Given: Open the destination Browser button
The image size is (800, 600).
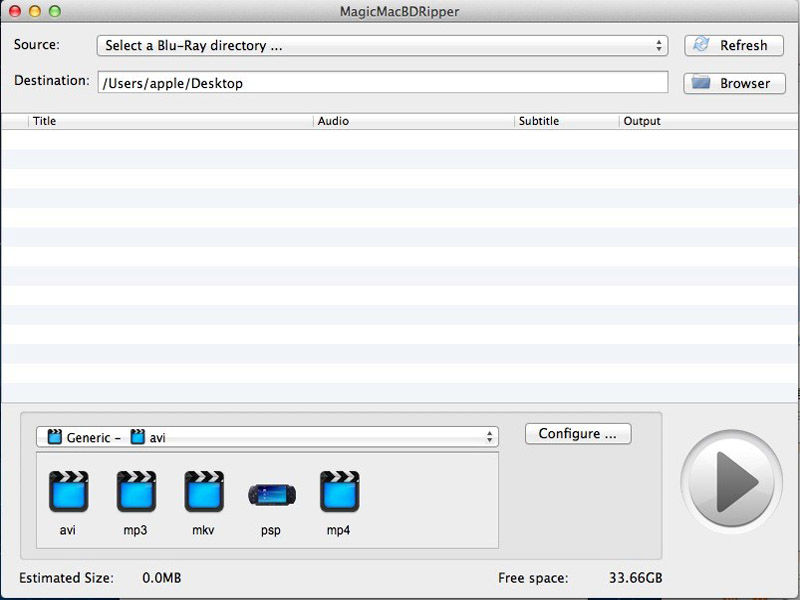Looking at the screenshot, I should 734,83.
